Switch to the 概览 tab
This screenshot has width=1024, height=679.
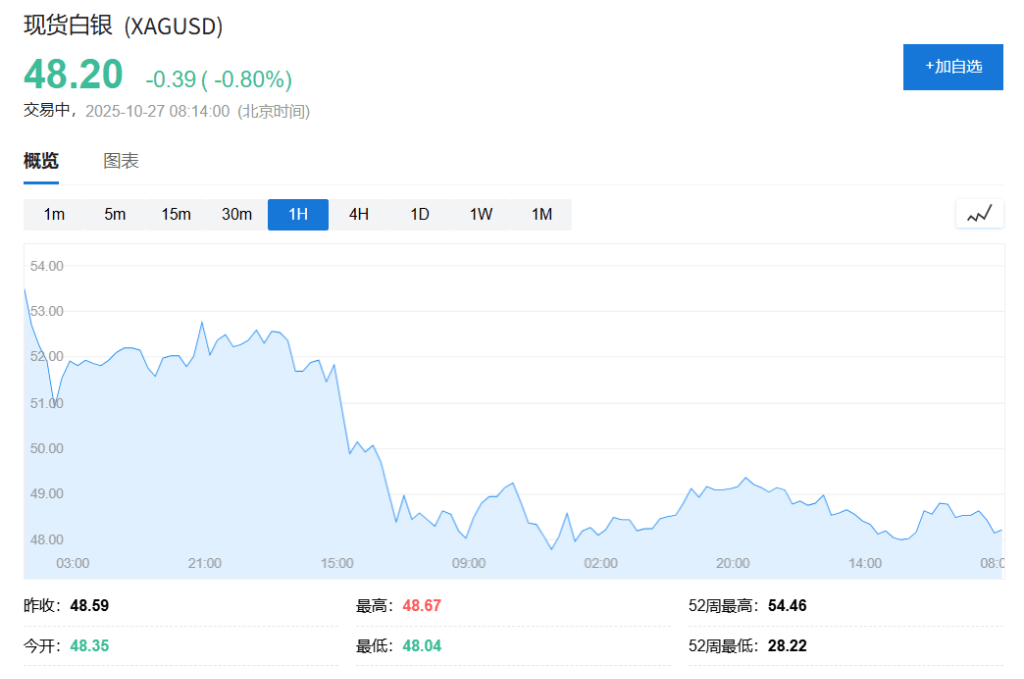tap(41, 161)
